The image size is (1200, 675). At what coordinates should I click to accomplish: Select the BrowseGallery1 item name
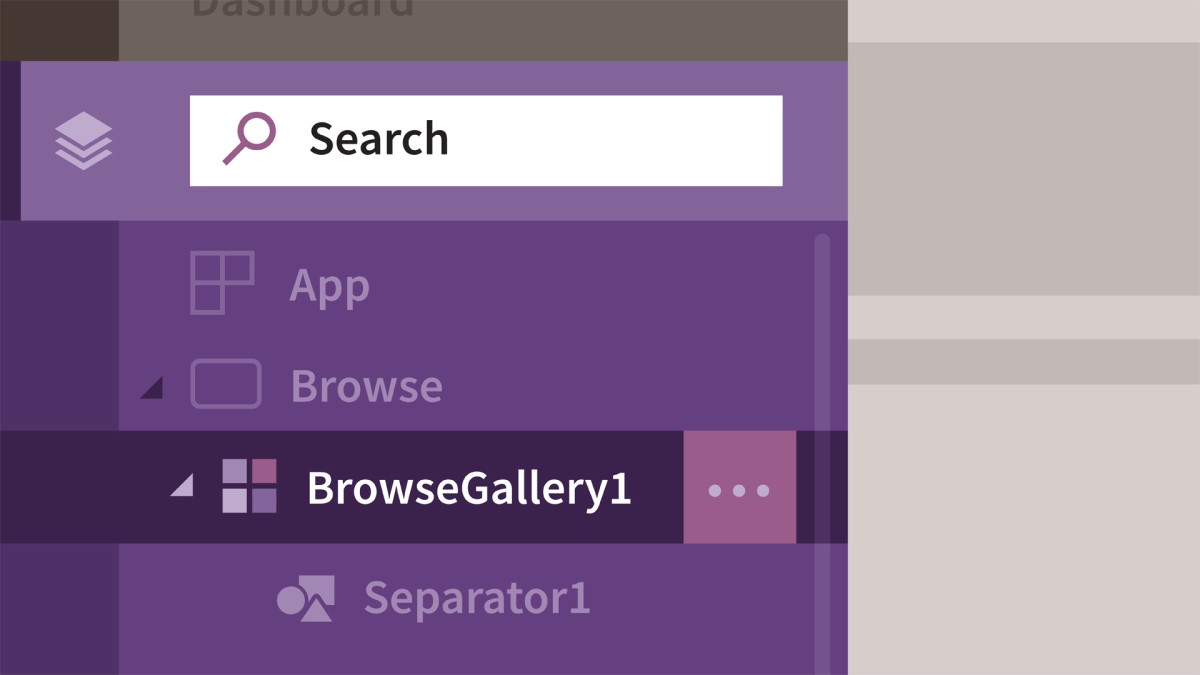[469, 488]
